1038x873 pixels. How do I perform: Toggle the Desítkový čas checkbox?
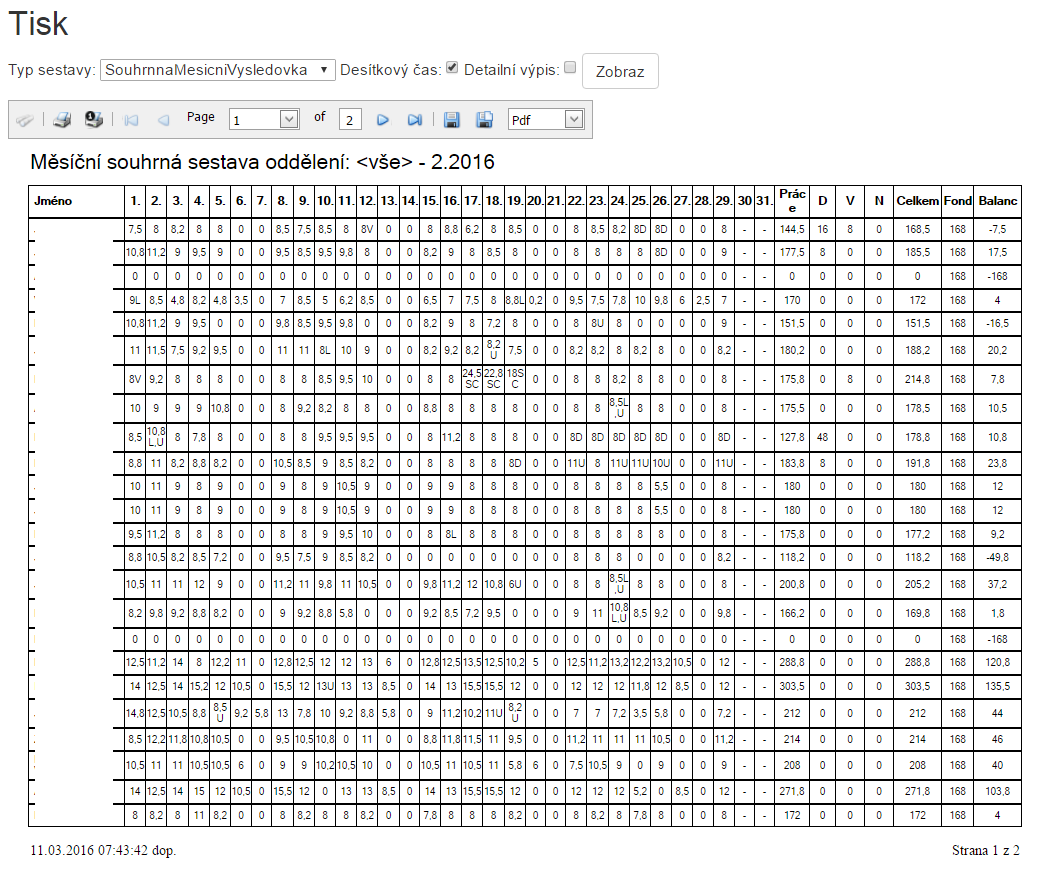point(452,68)
